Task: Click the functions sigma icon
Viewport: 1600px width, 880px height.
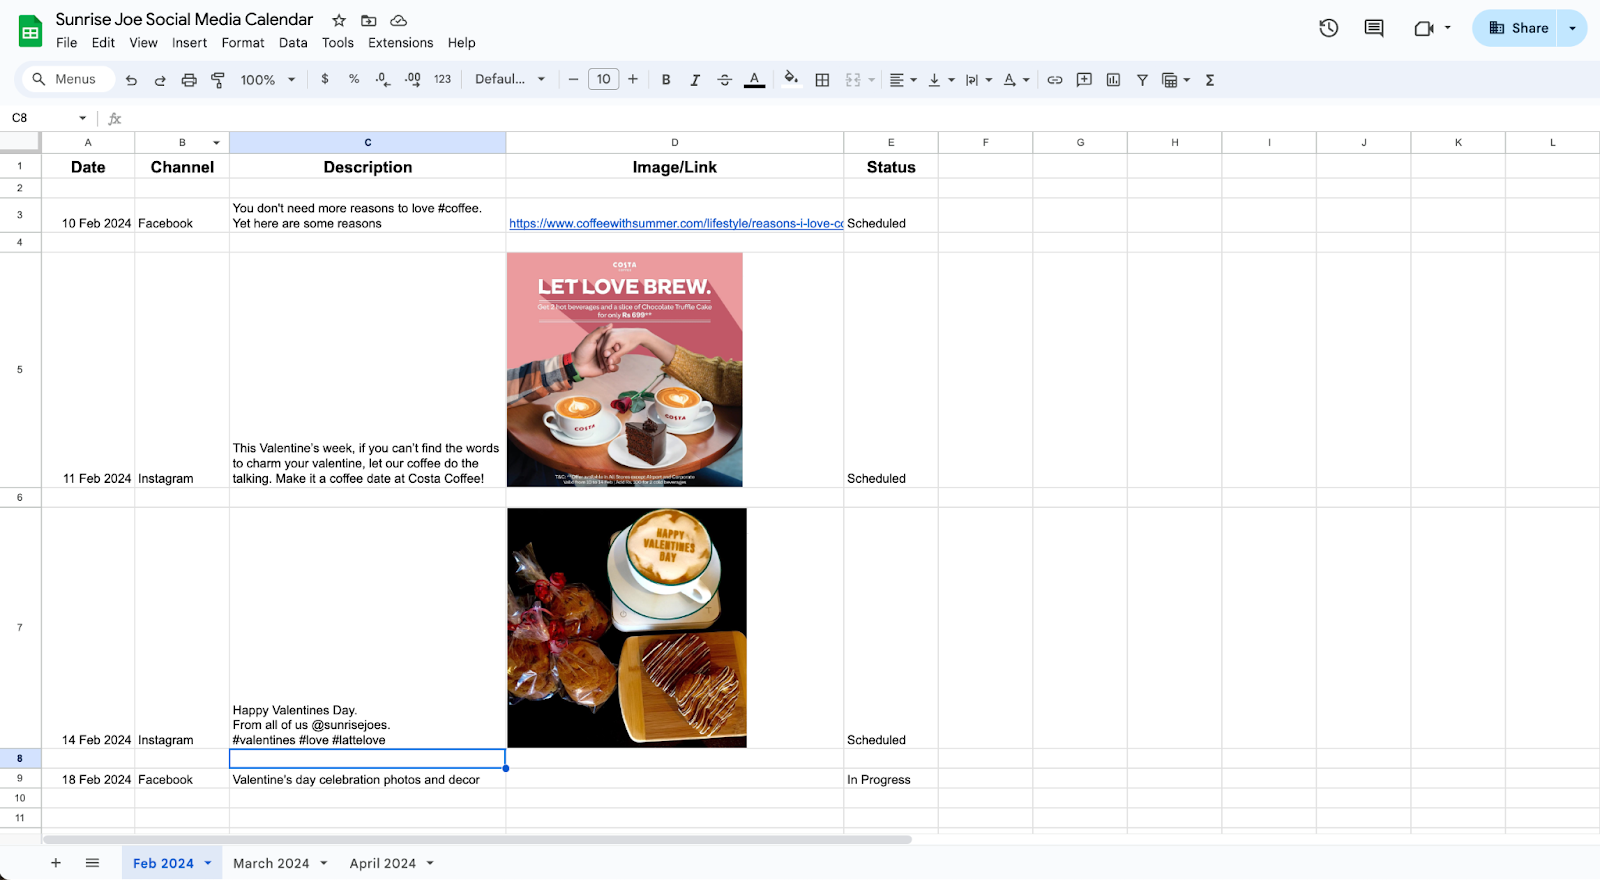Action: click(1210, 80)
